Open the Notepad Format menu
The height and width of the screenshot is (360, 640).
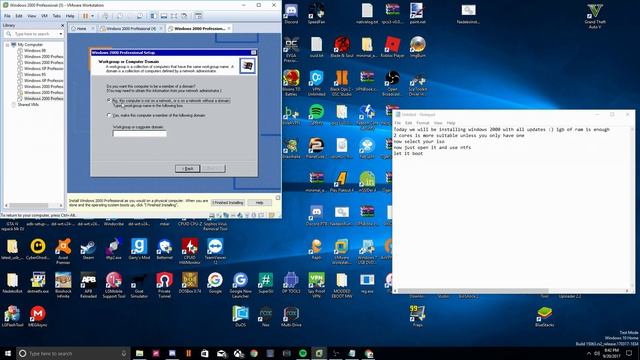pos(422,123)
